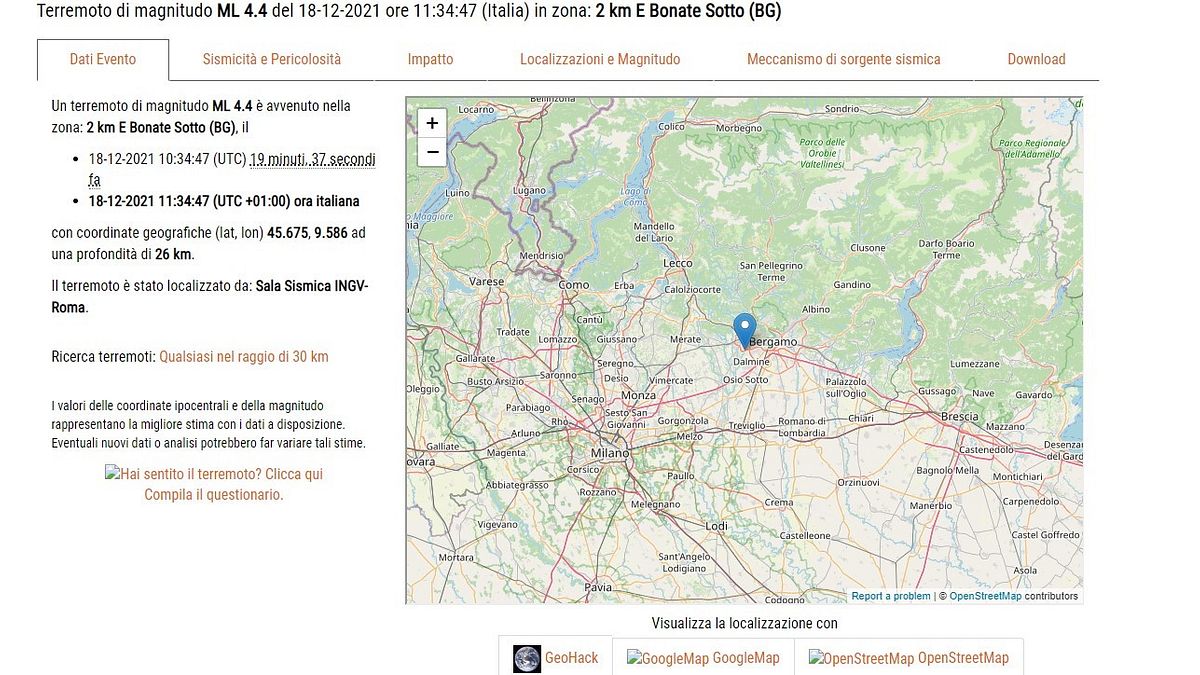Click the Report a problem map link
Screen dimensions: 1200x675
tap(891, 596)
